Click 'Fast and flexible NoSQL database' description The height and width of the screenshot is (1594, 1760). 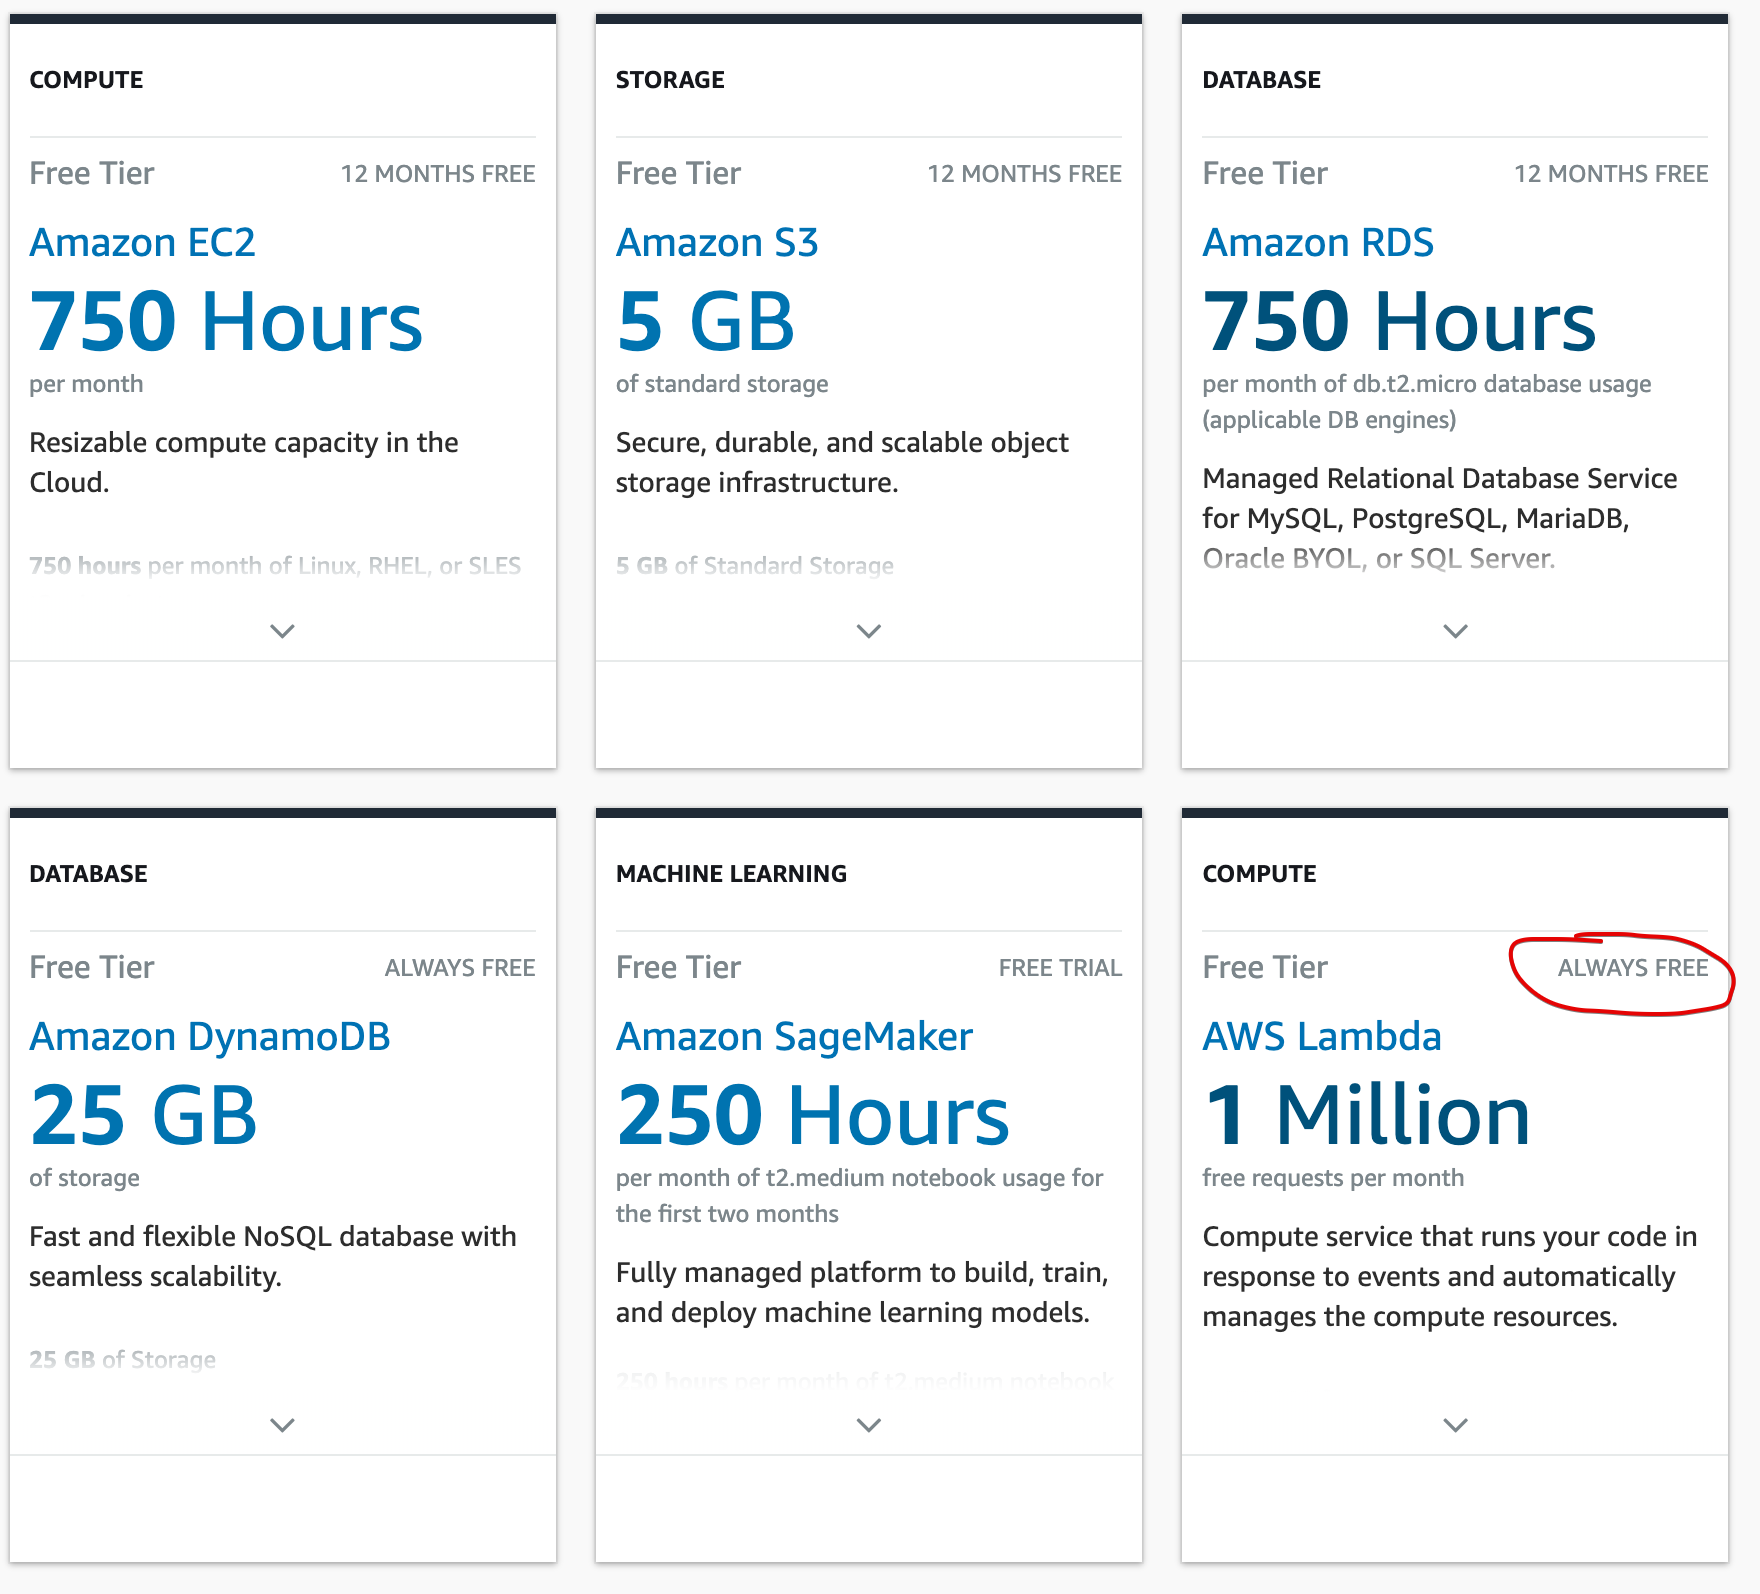point(273,1257)
